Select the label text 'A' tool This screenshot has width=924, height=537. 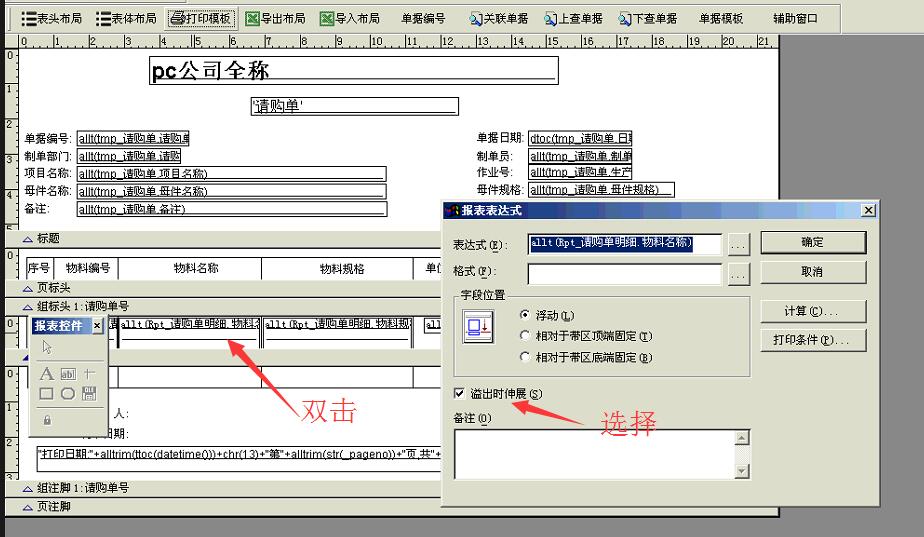click(x=46, y=374)
